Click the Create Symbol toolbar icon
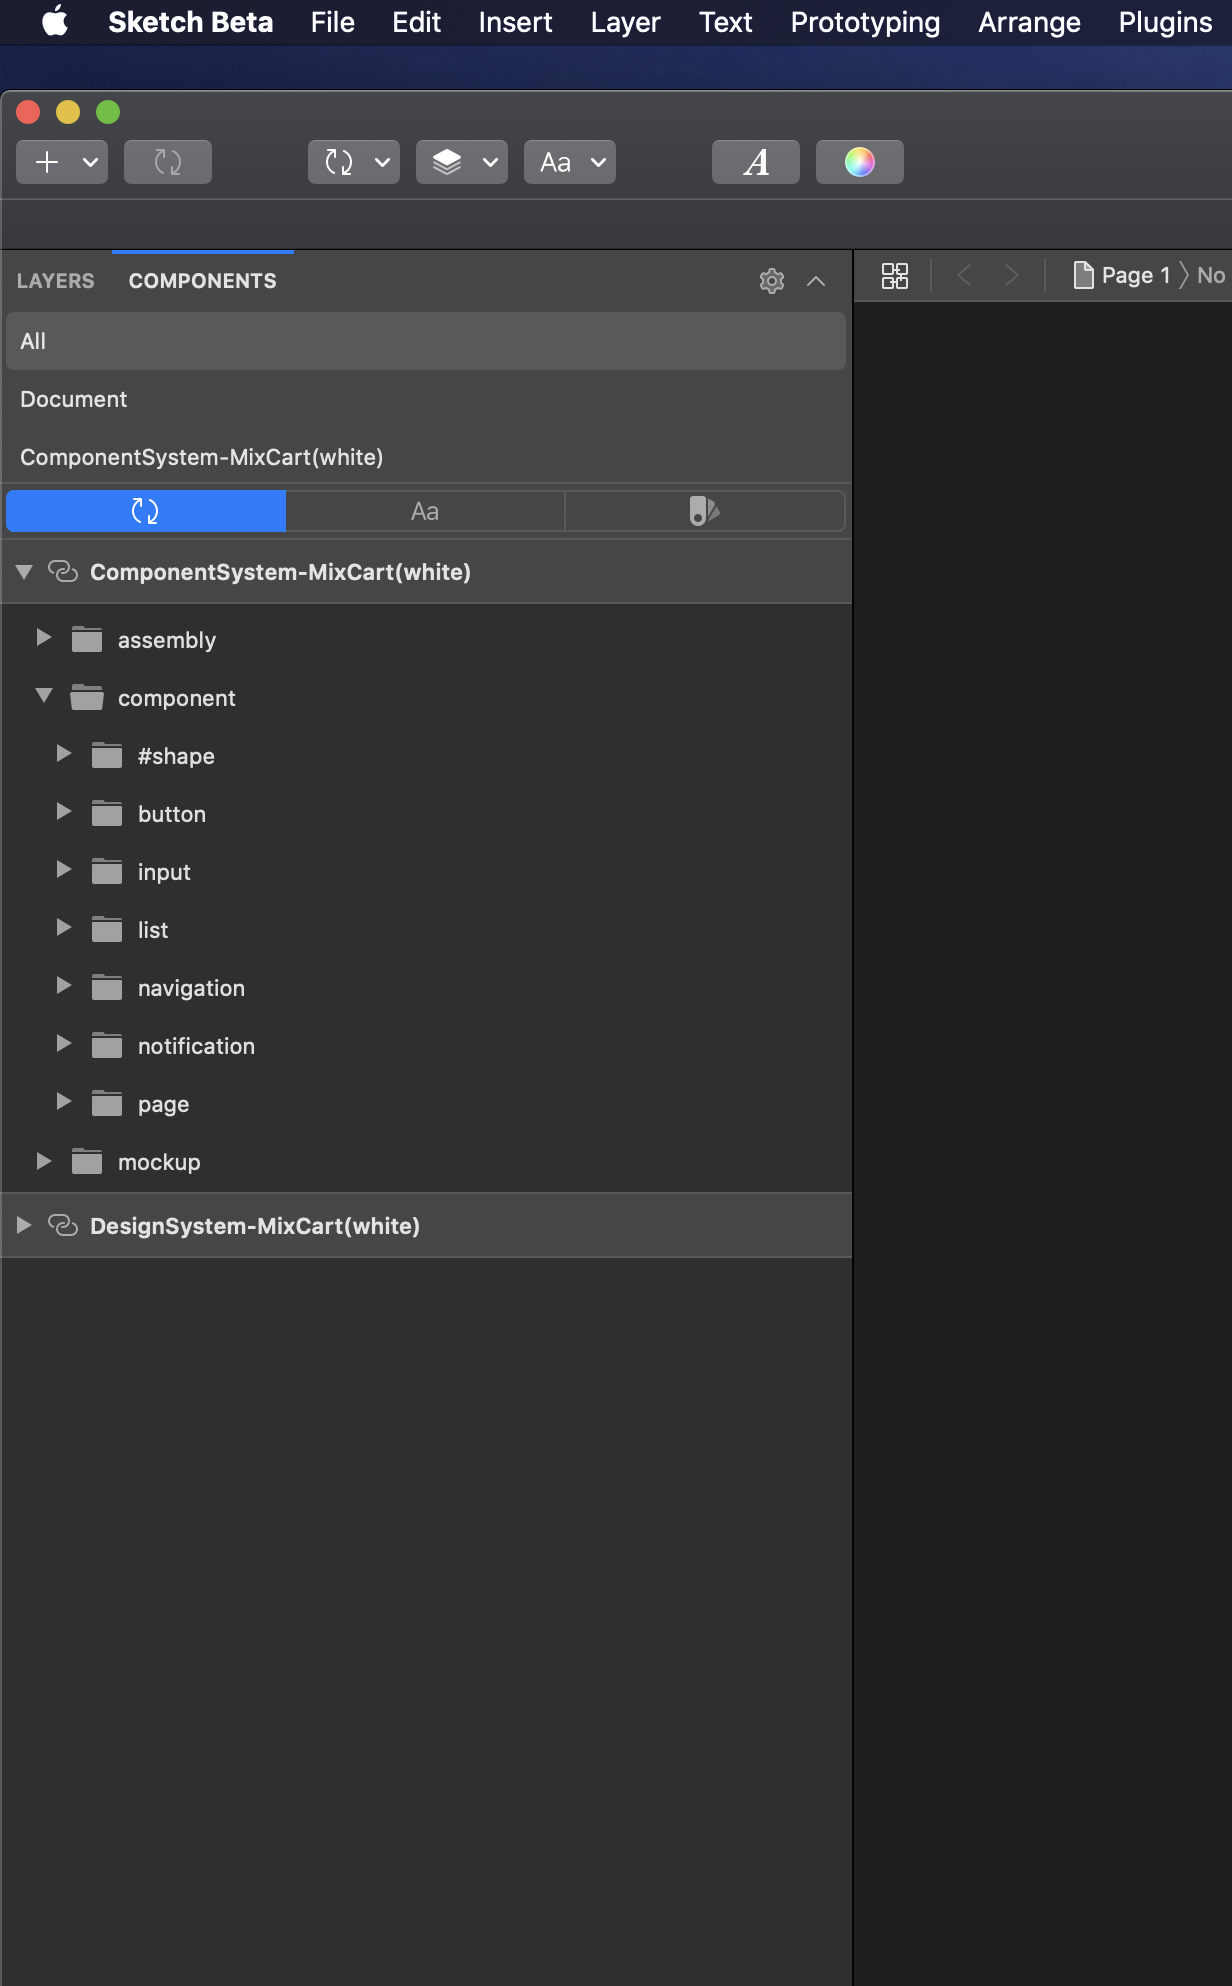The height and width of the screenshot is (1986, 1232). (168, 162)
